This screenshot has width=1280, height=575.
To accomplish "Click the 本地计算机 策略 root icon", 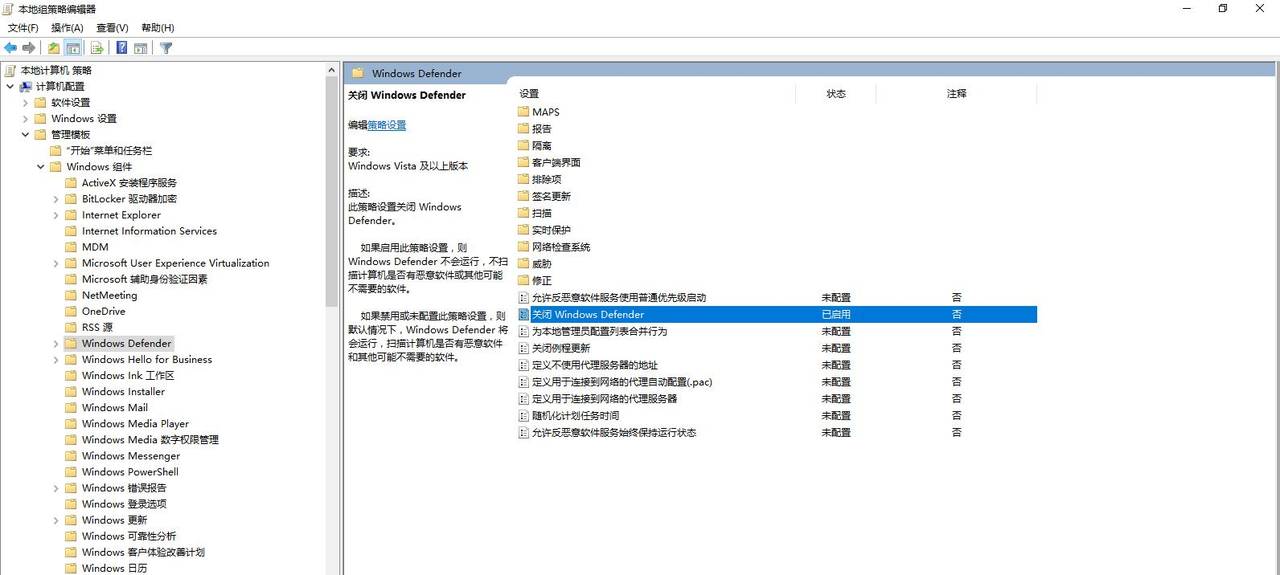I will 10,70.
